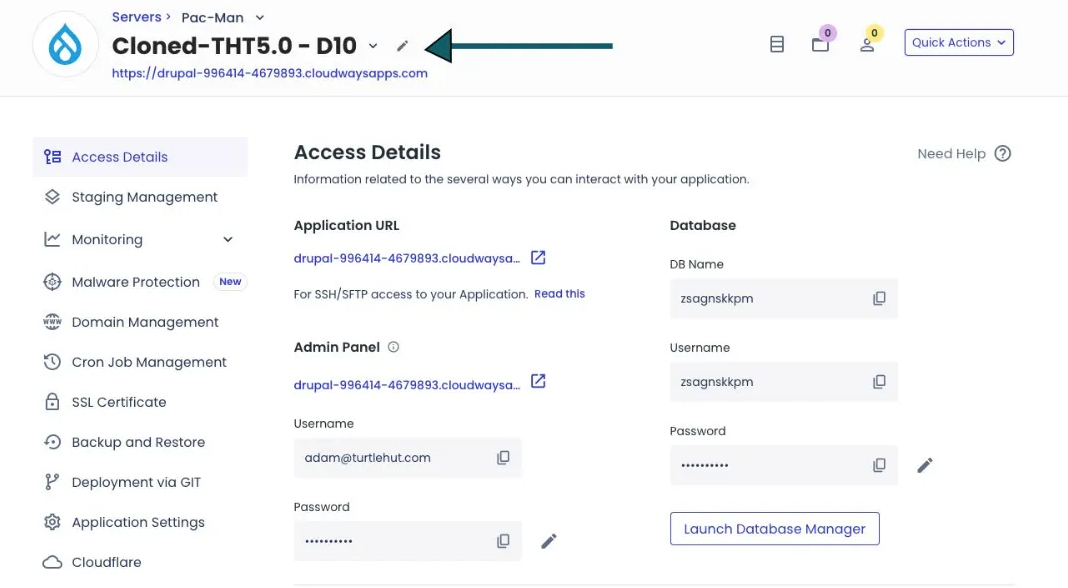
Task: Open the application switcher chevron near Cloned-THT5.0
Action: [x=373, y=46]
